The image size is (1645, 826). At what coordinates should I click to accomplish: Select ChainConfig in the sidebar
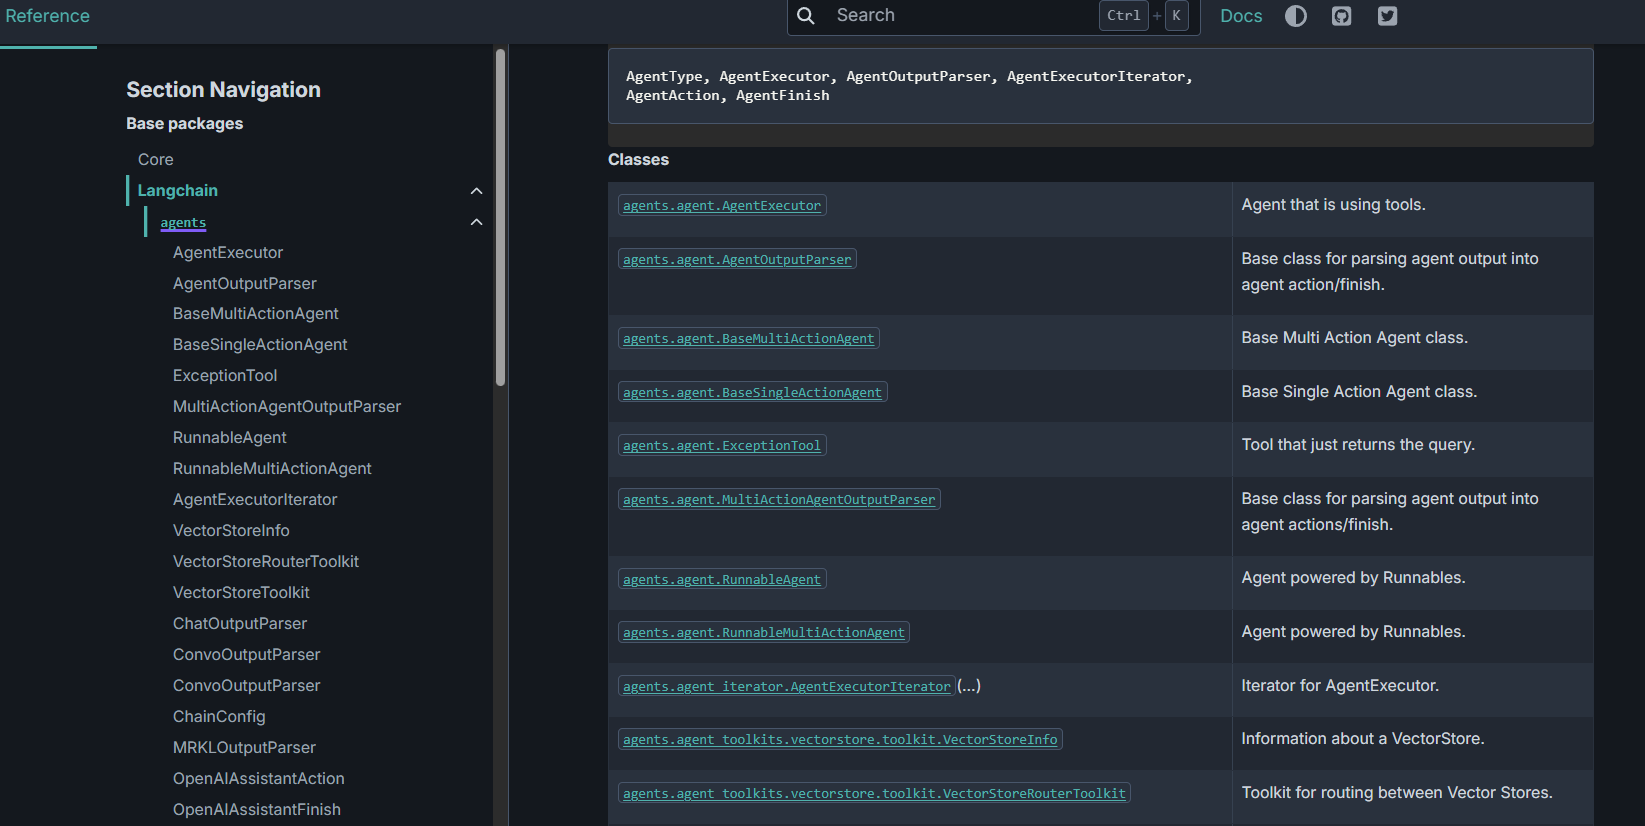tap(219, 717)
